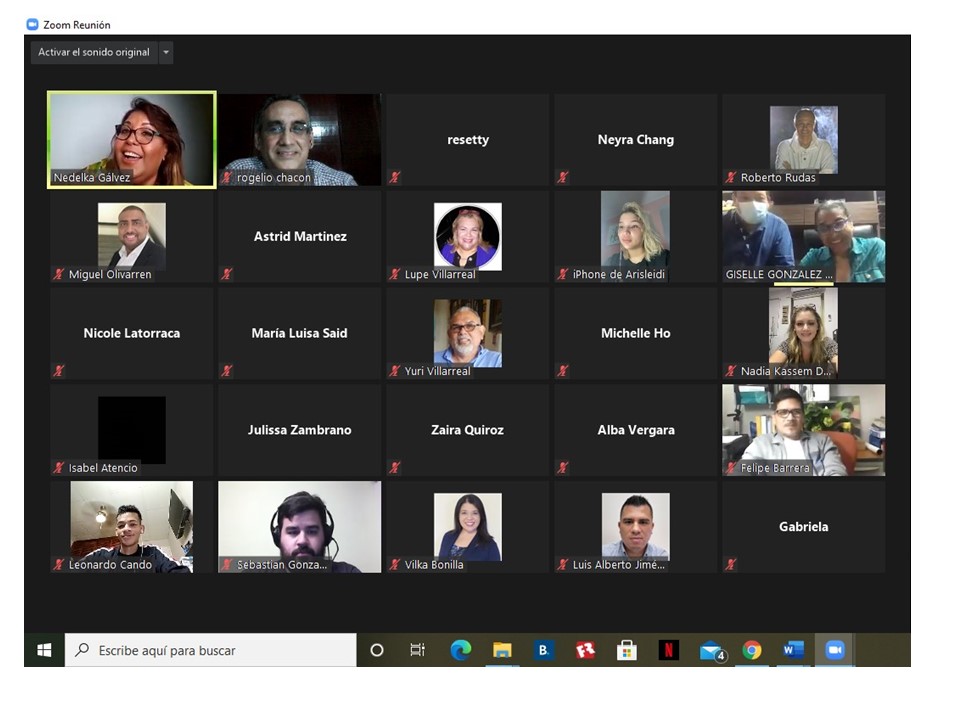Select the Julissa Zambrano participant tile
960x720 pixels.
[x=300, y=430]
